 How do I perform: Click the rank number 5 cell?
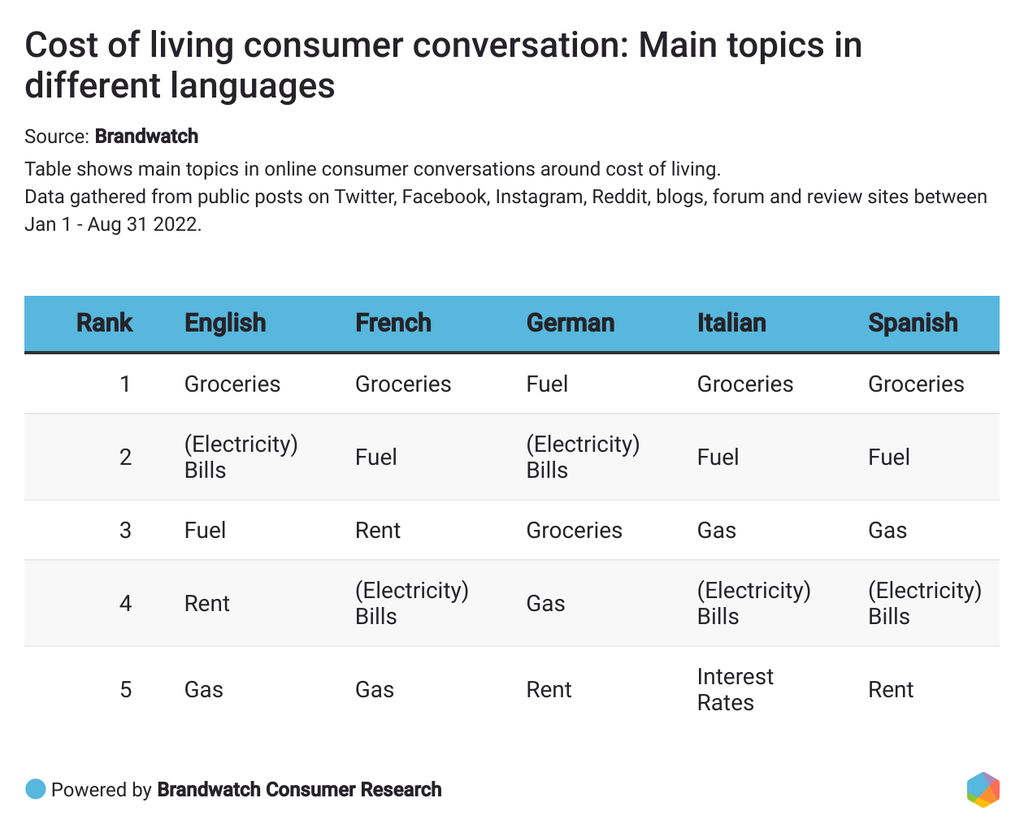(125, 689)
